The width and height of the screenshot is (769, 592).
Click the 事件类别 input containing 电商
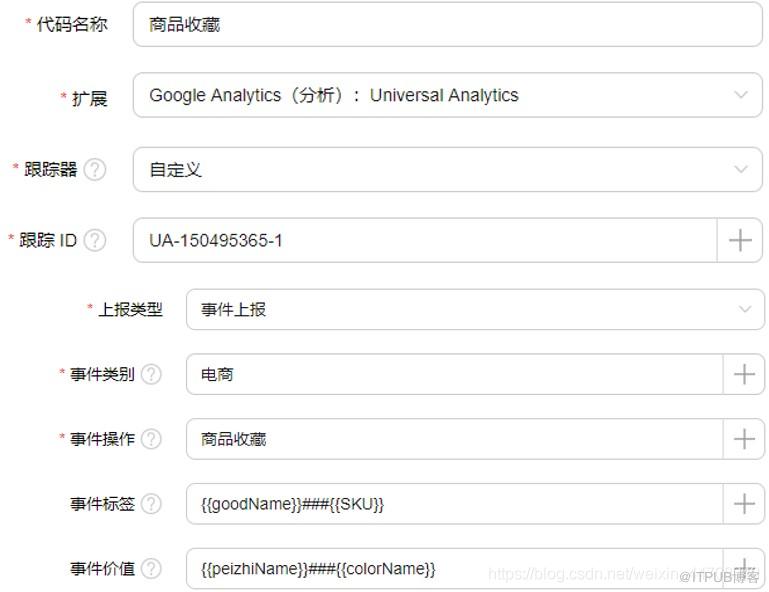click(x=455, y=374)
